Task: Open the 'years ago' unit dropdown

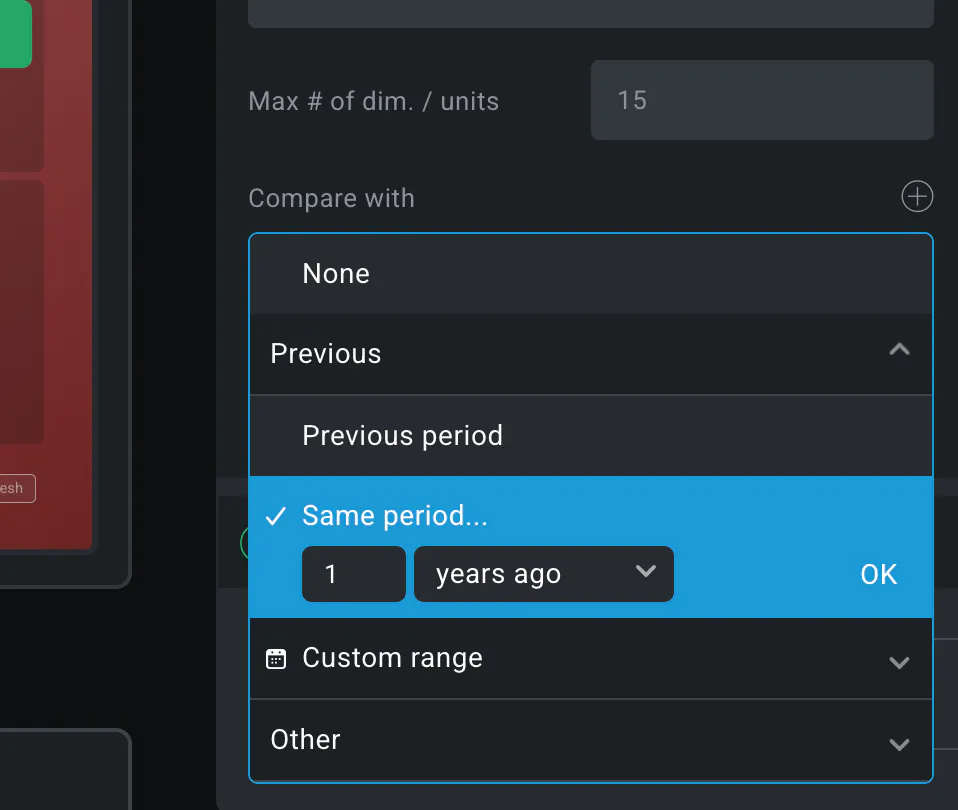Action: coord(543,574)
